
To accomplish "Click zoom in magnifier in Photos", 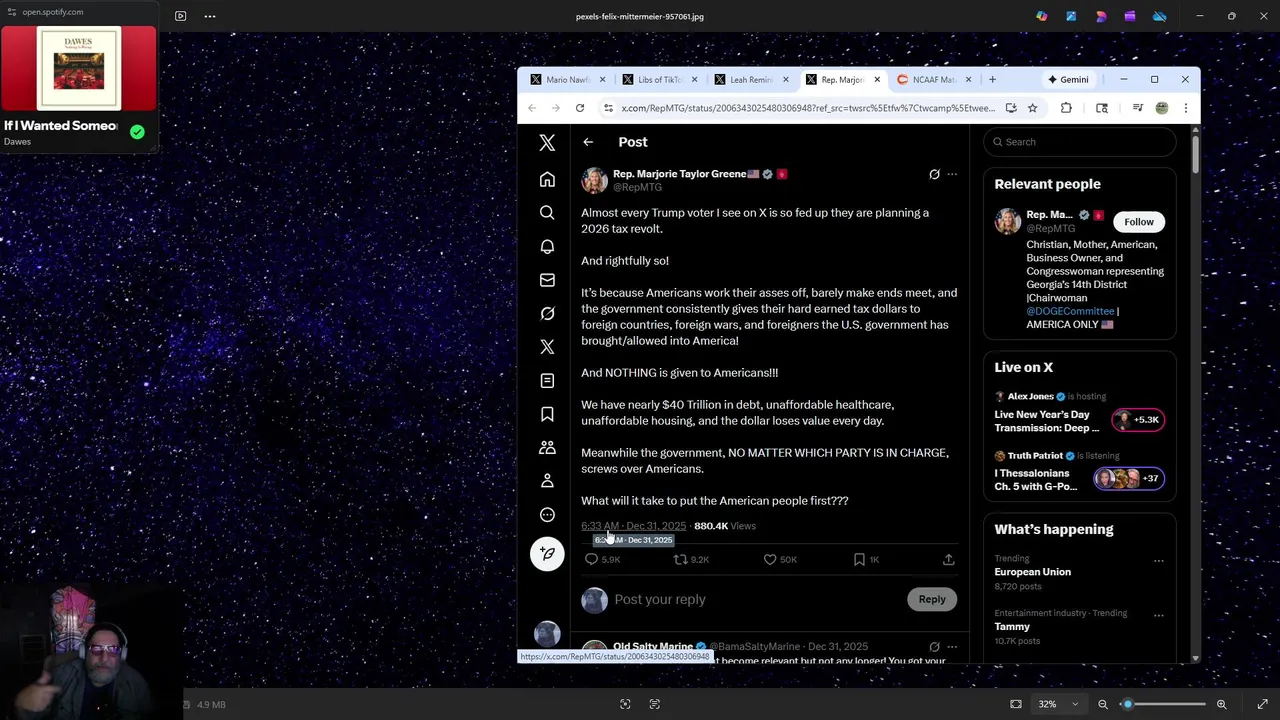I will tap(1221, 704).
